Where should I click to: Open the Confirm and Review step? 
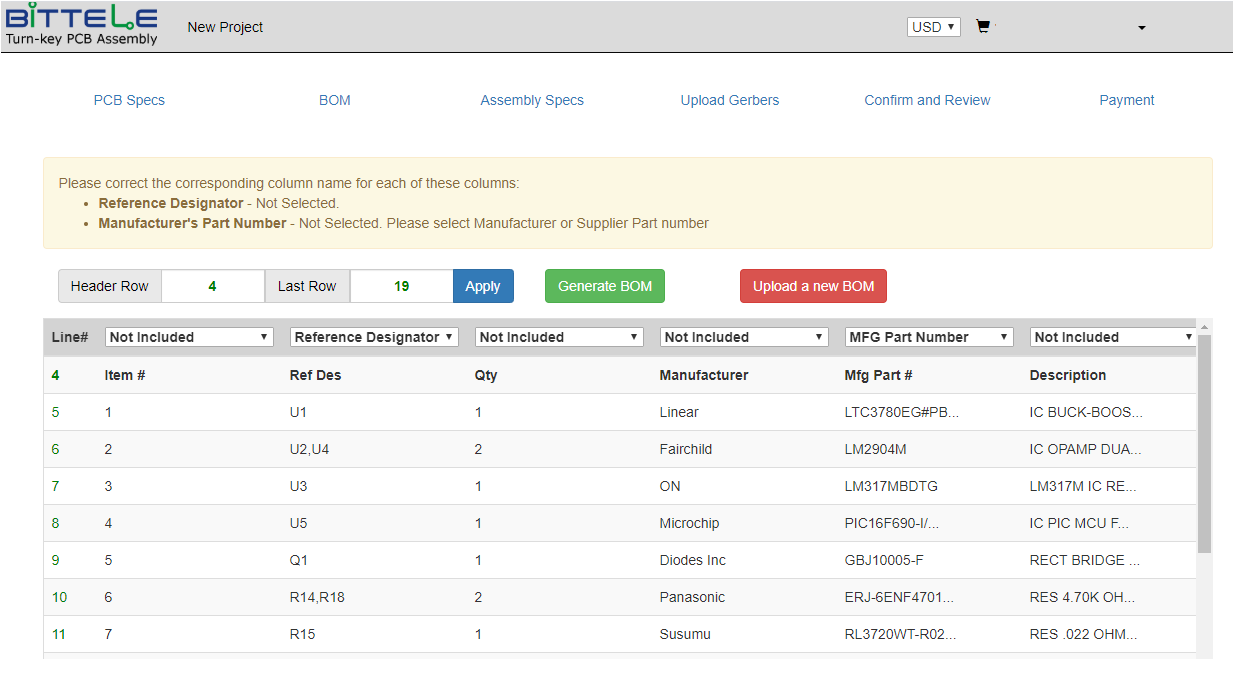point(927,100)
